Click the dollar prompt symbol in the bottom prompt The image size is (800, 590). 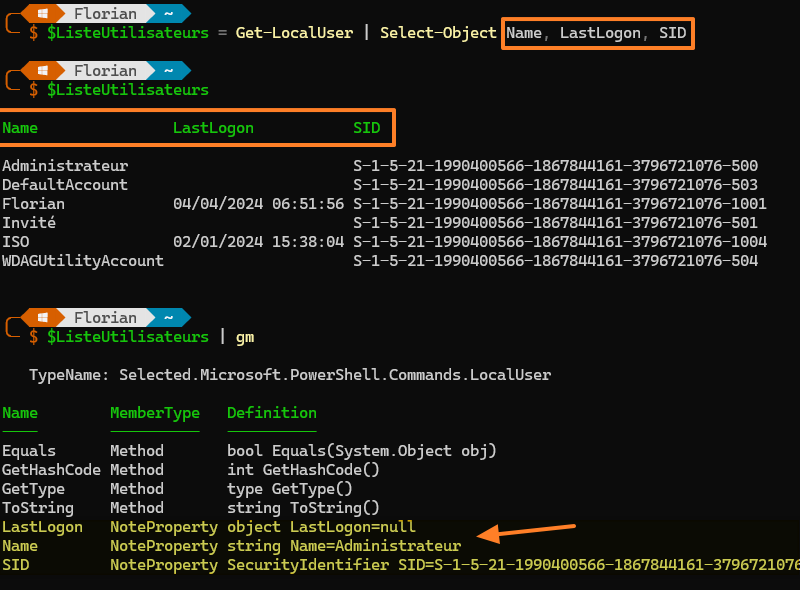33,337
